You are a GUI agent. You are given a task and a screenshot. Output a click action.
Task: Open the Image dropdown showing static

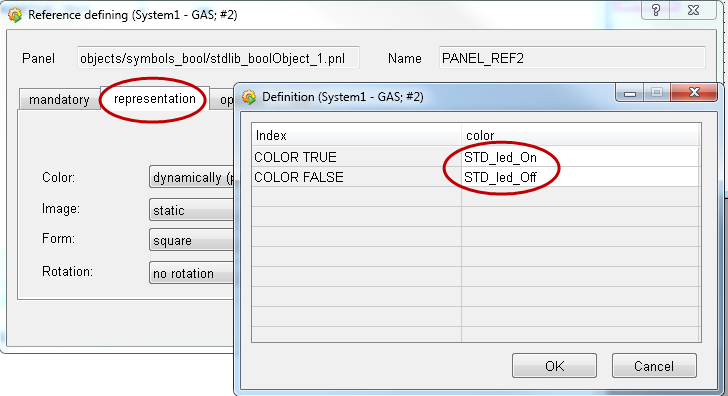192,210
